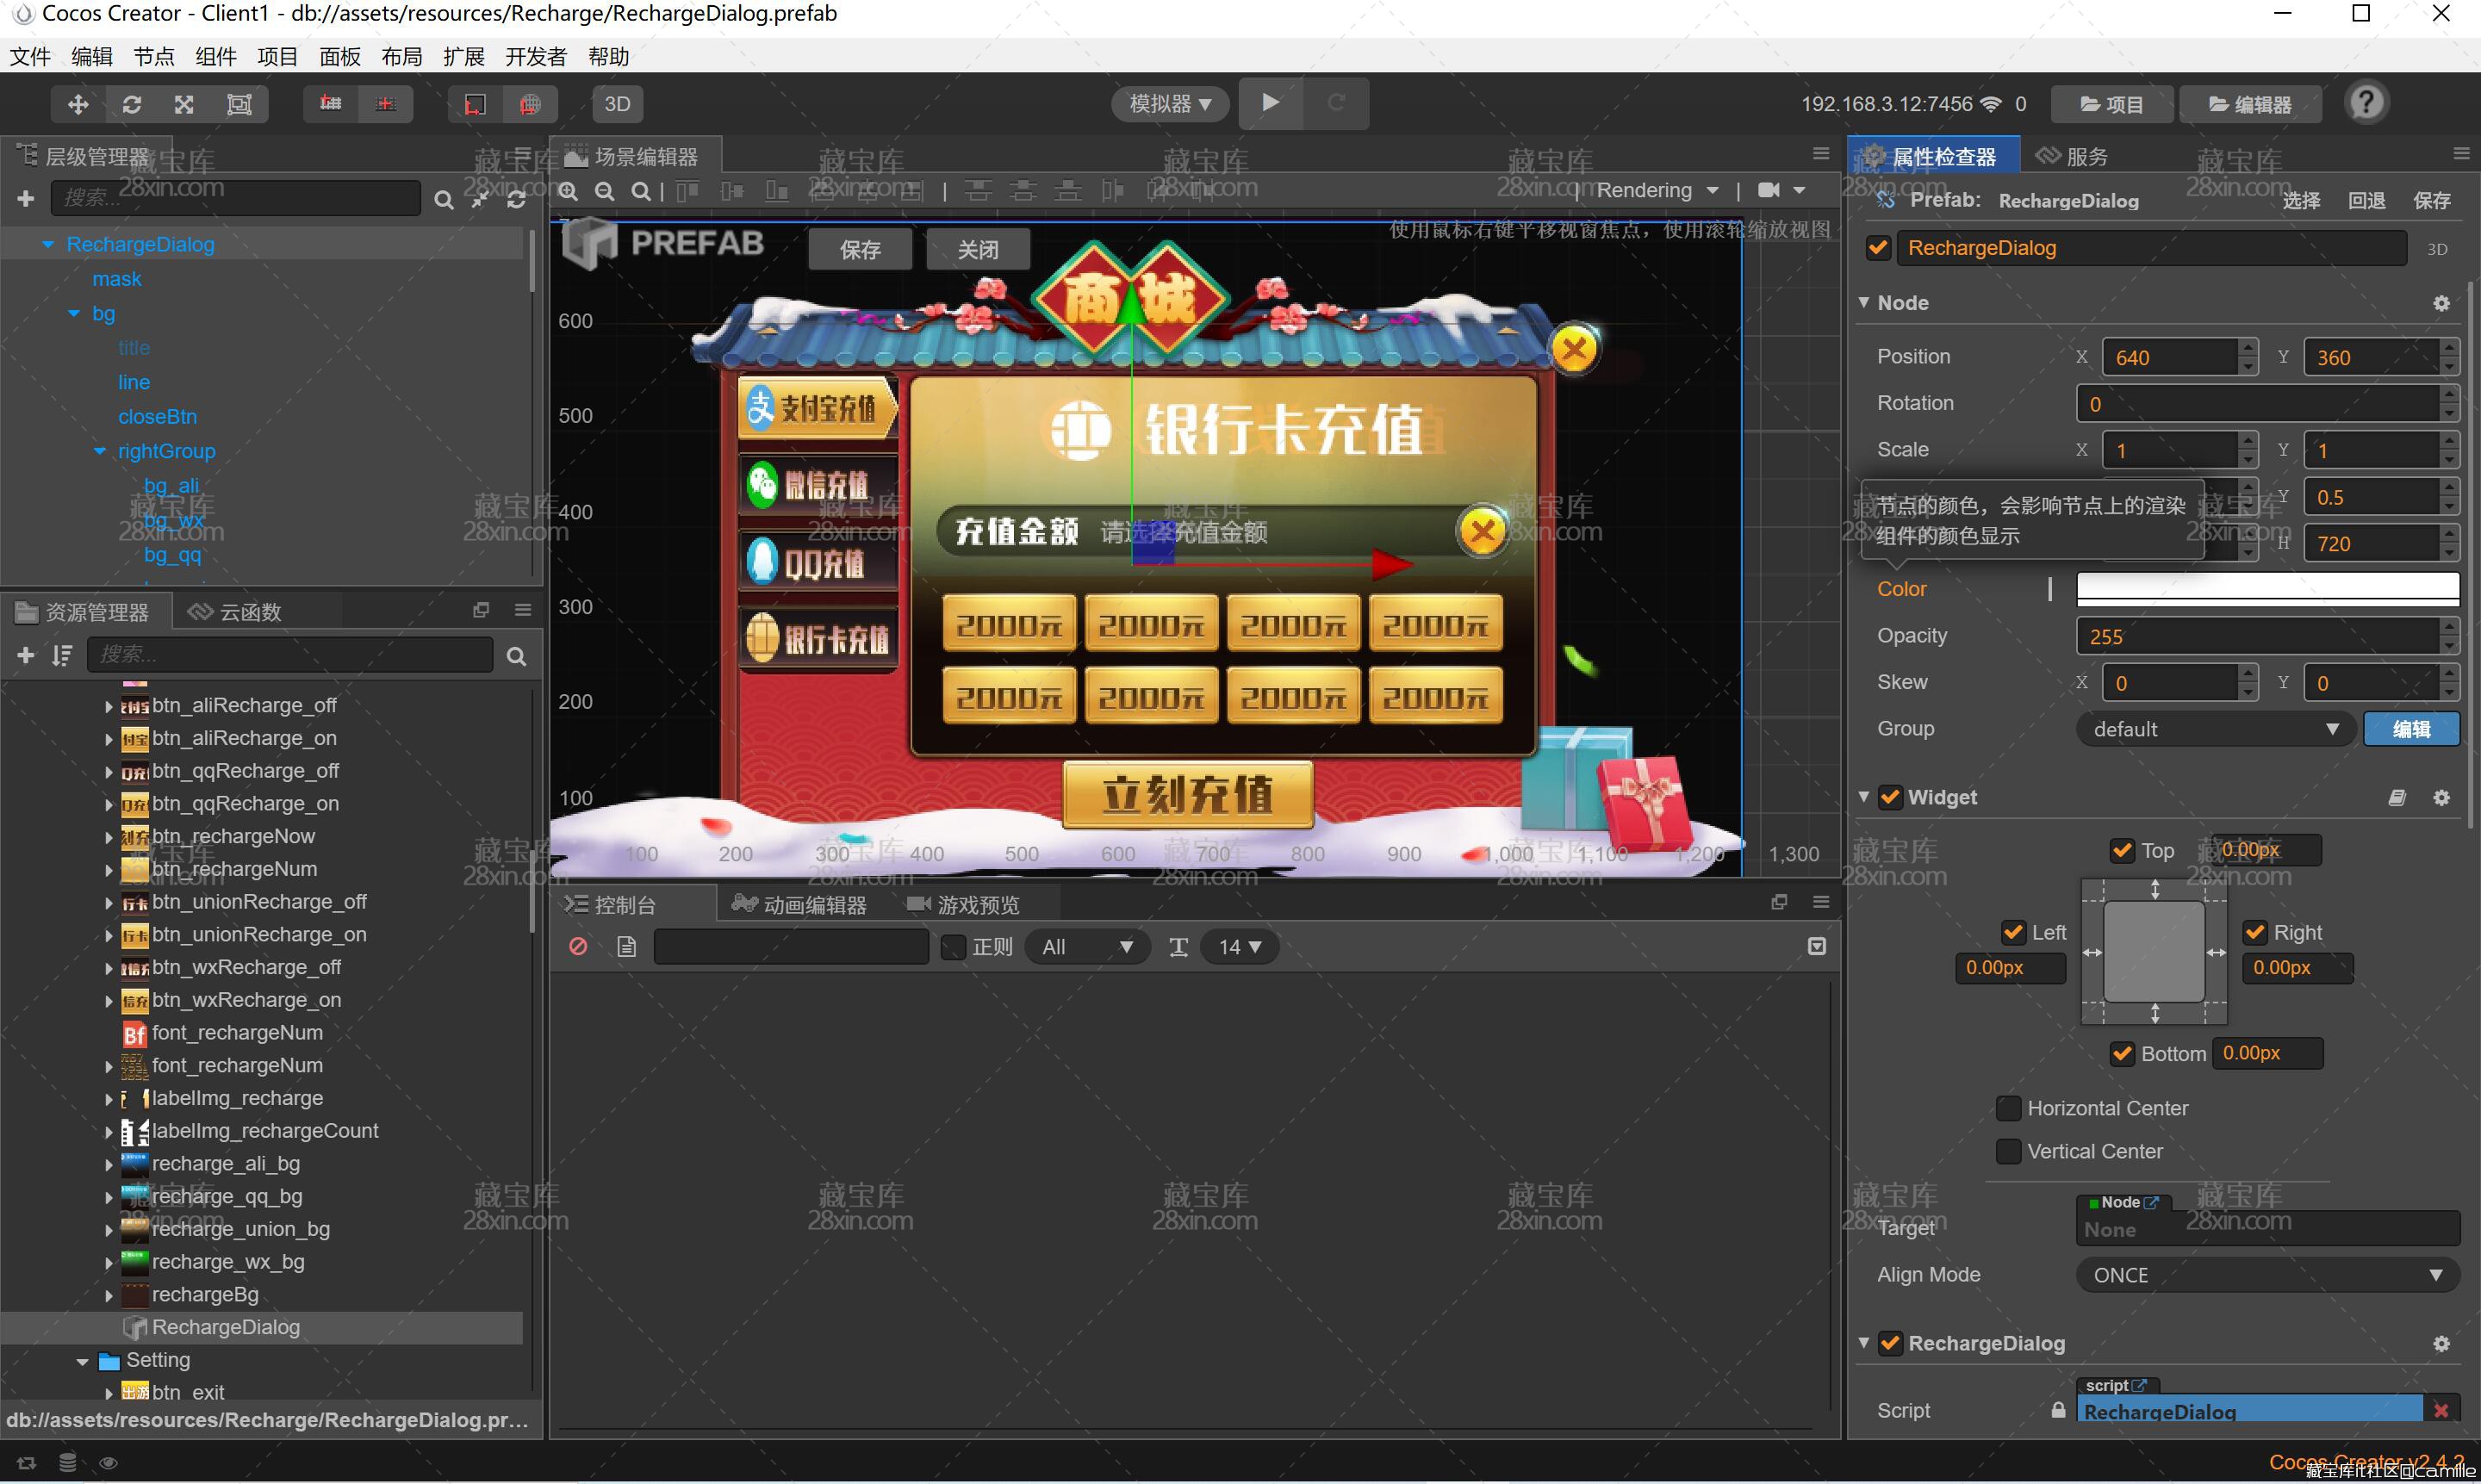Open the Widget help documentation icon
The width and height of the screenshot is (2481, 1484).
(2396, 797)
